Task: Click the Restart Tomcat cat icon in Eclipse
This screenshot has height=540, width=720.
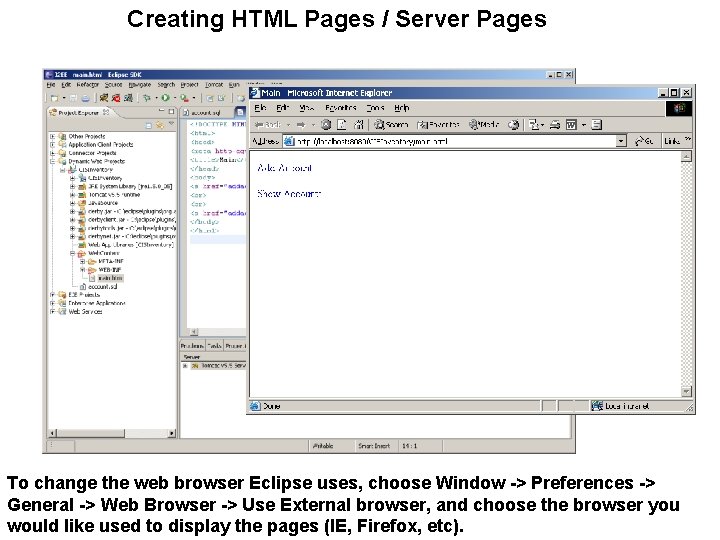Action: tap(129, 98)
